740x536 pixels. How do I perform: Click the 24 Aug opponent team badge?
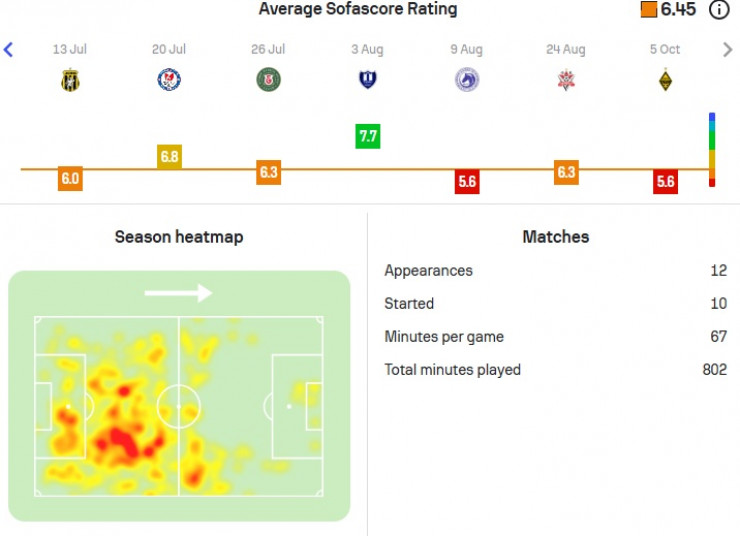tap(566, 80)
